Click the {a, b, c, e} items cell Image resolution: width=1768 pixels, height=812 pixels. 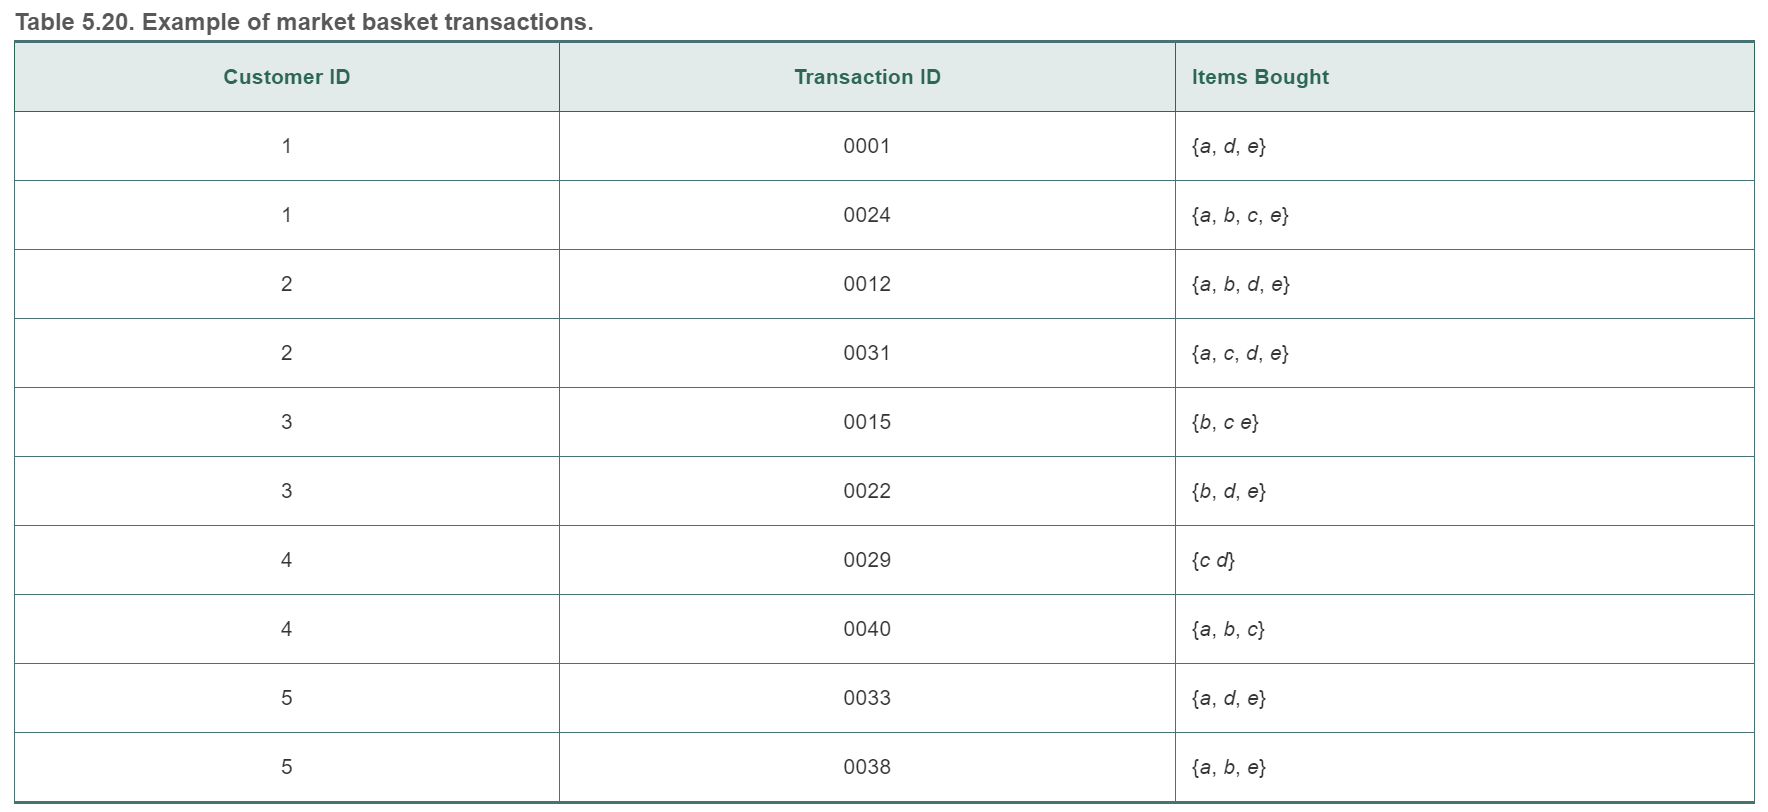tap(1464, 215)
